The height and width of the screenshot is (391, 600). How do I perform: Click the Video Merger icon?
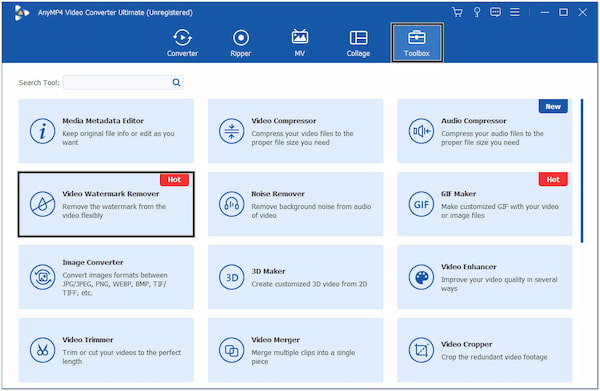tap(232, 350)
